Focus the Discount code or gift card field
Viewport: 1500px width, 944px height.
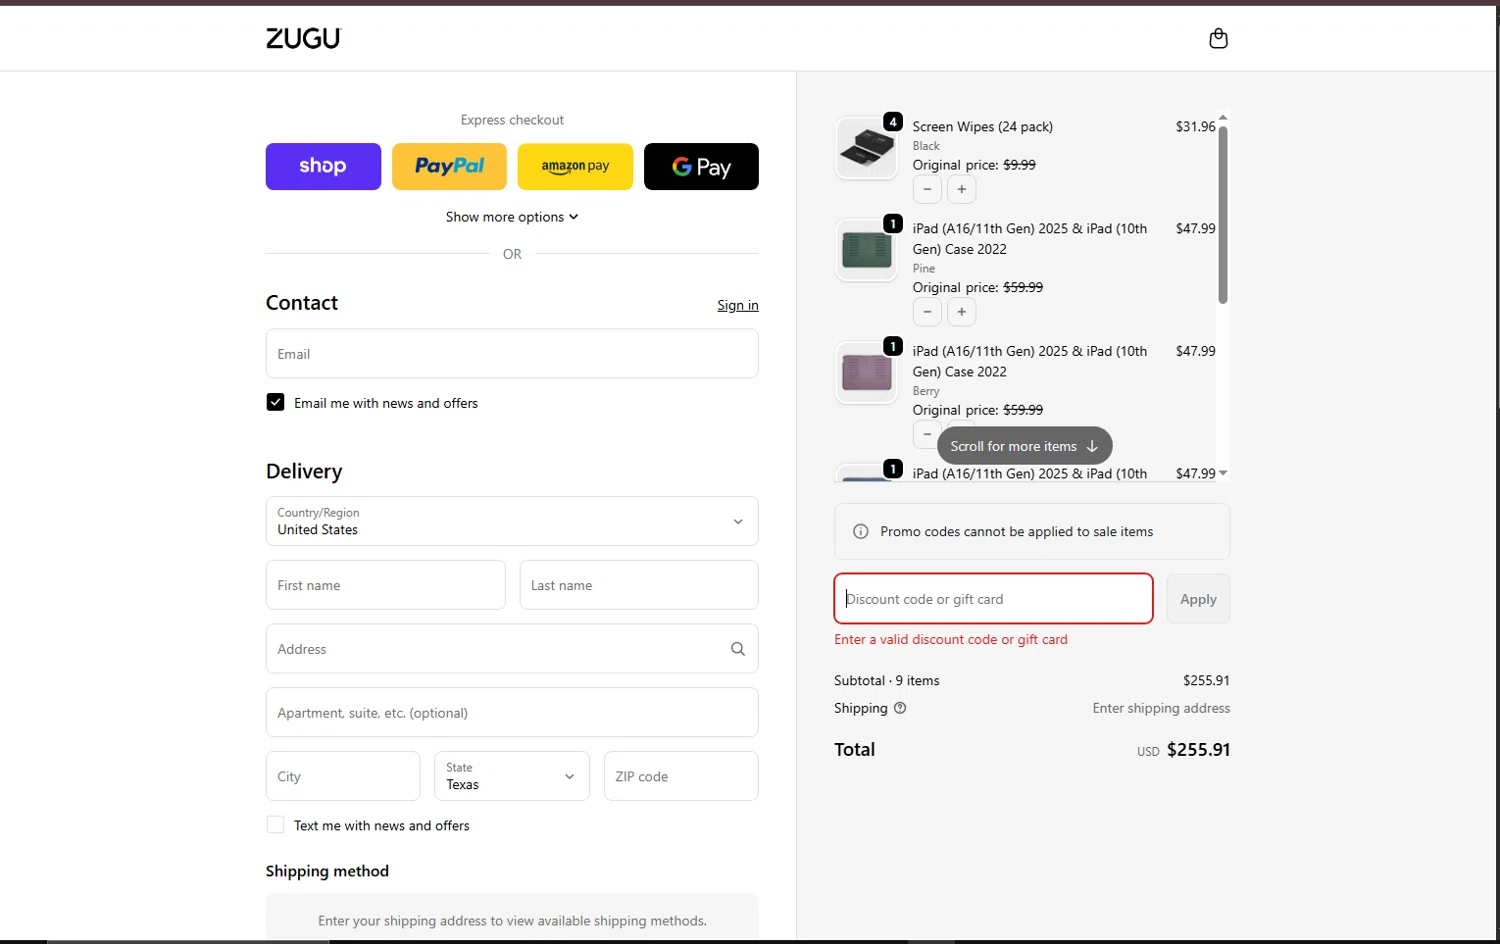[x=993, y=599]
